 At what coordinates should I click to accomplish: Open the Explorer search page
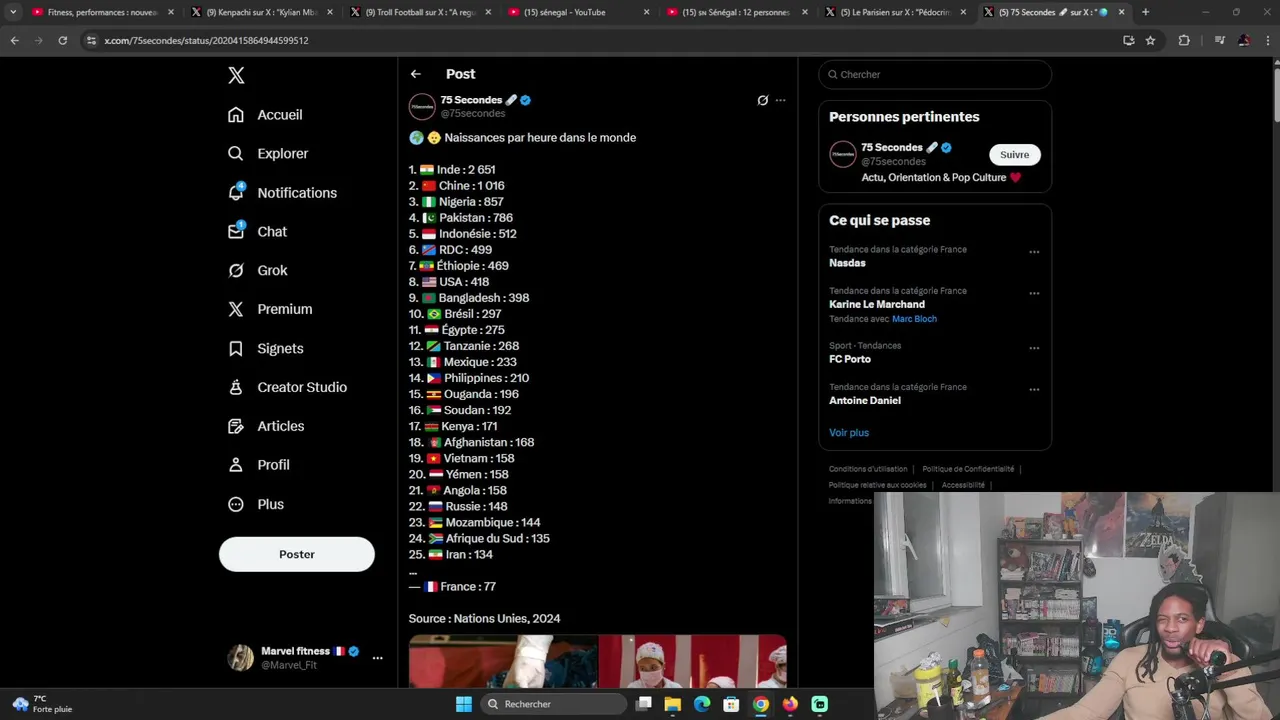(x=268, y=154)
